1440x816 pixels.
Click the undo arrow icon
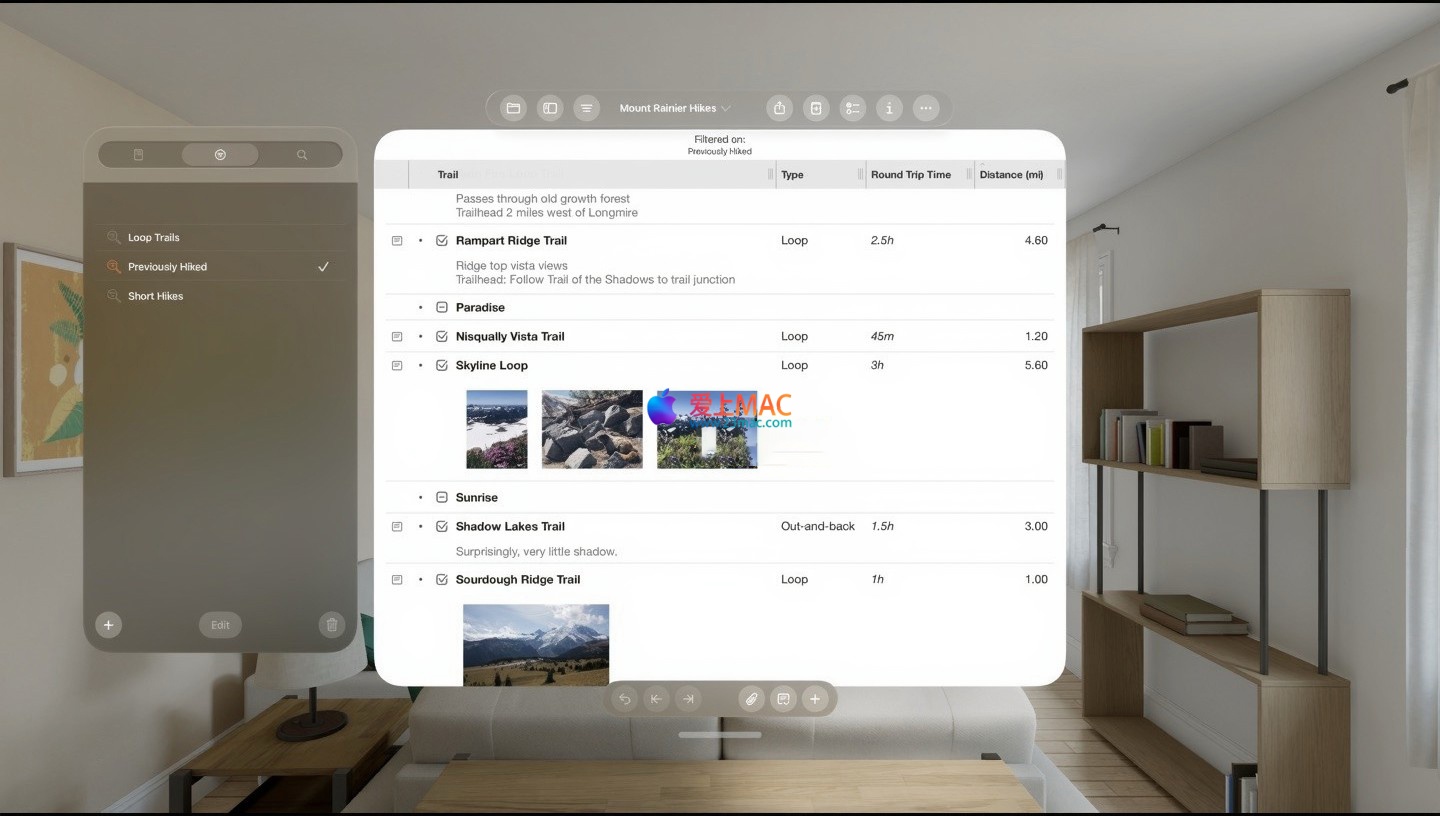tap(625, 699)
